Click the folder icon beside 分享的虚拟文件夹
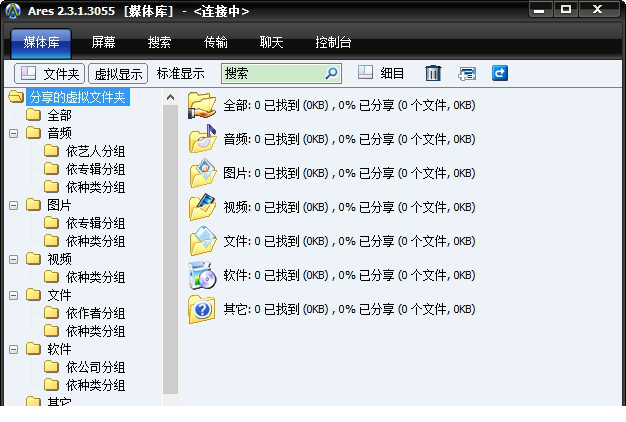626x422 pixels. click(16, 97)
